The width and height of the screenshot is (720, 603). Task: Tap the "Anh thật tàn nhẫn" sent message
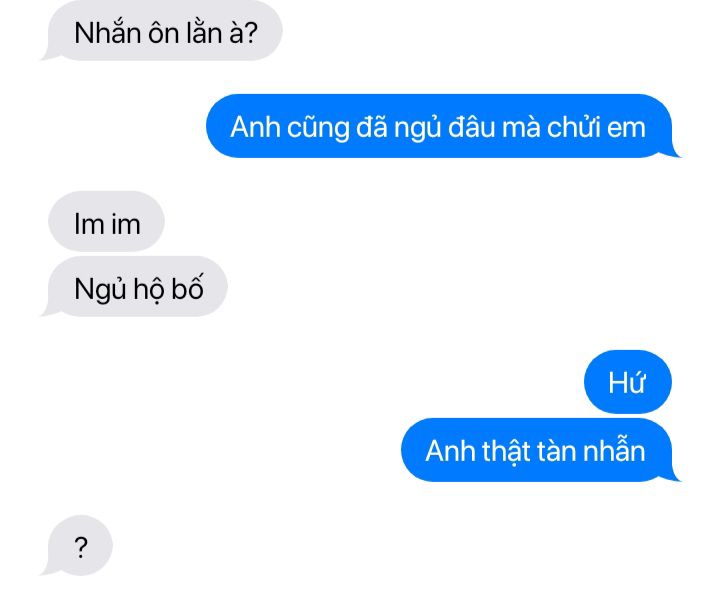[541, 450]
